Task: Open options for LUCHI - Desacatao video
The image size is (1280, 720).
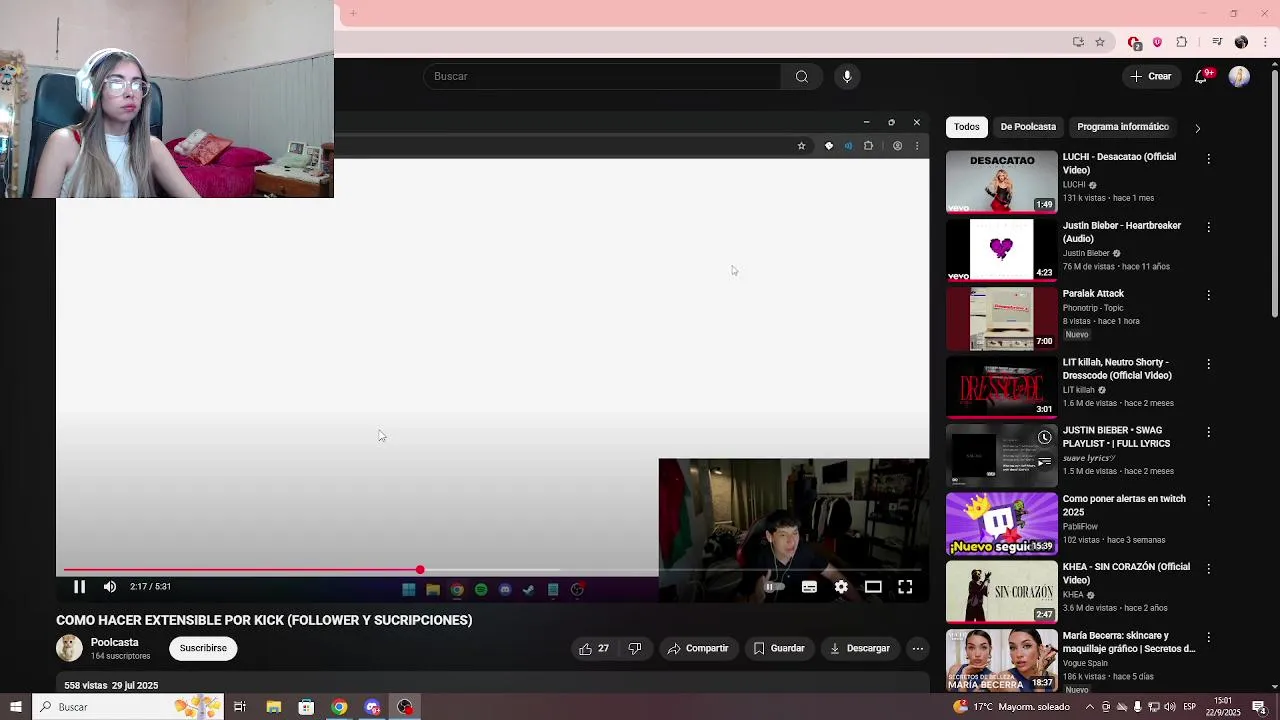Action: [1208, 159]
